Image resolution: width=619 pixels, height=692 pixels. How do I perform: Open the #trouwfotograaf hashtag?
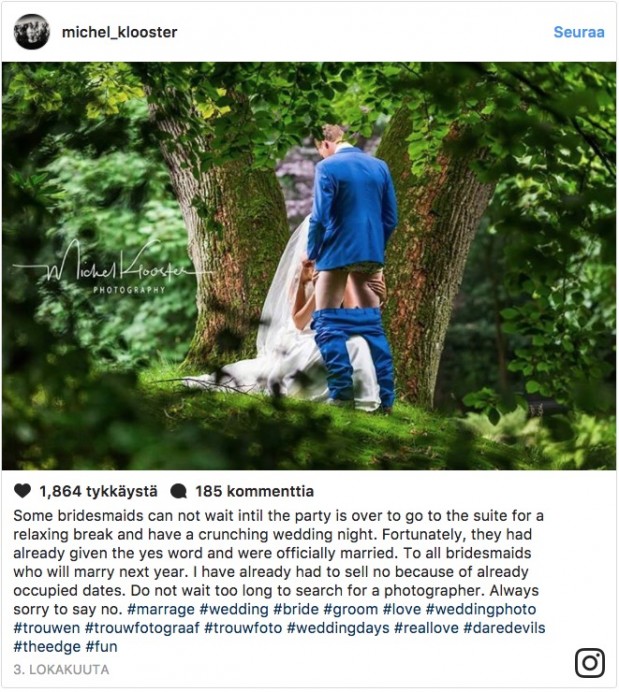(x=142, y=628)
